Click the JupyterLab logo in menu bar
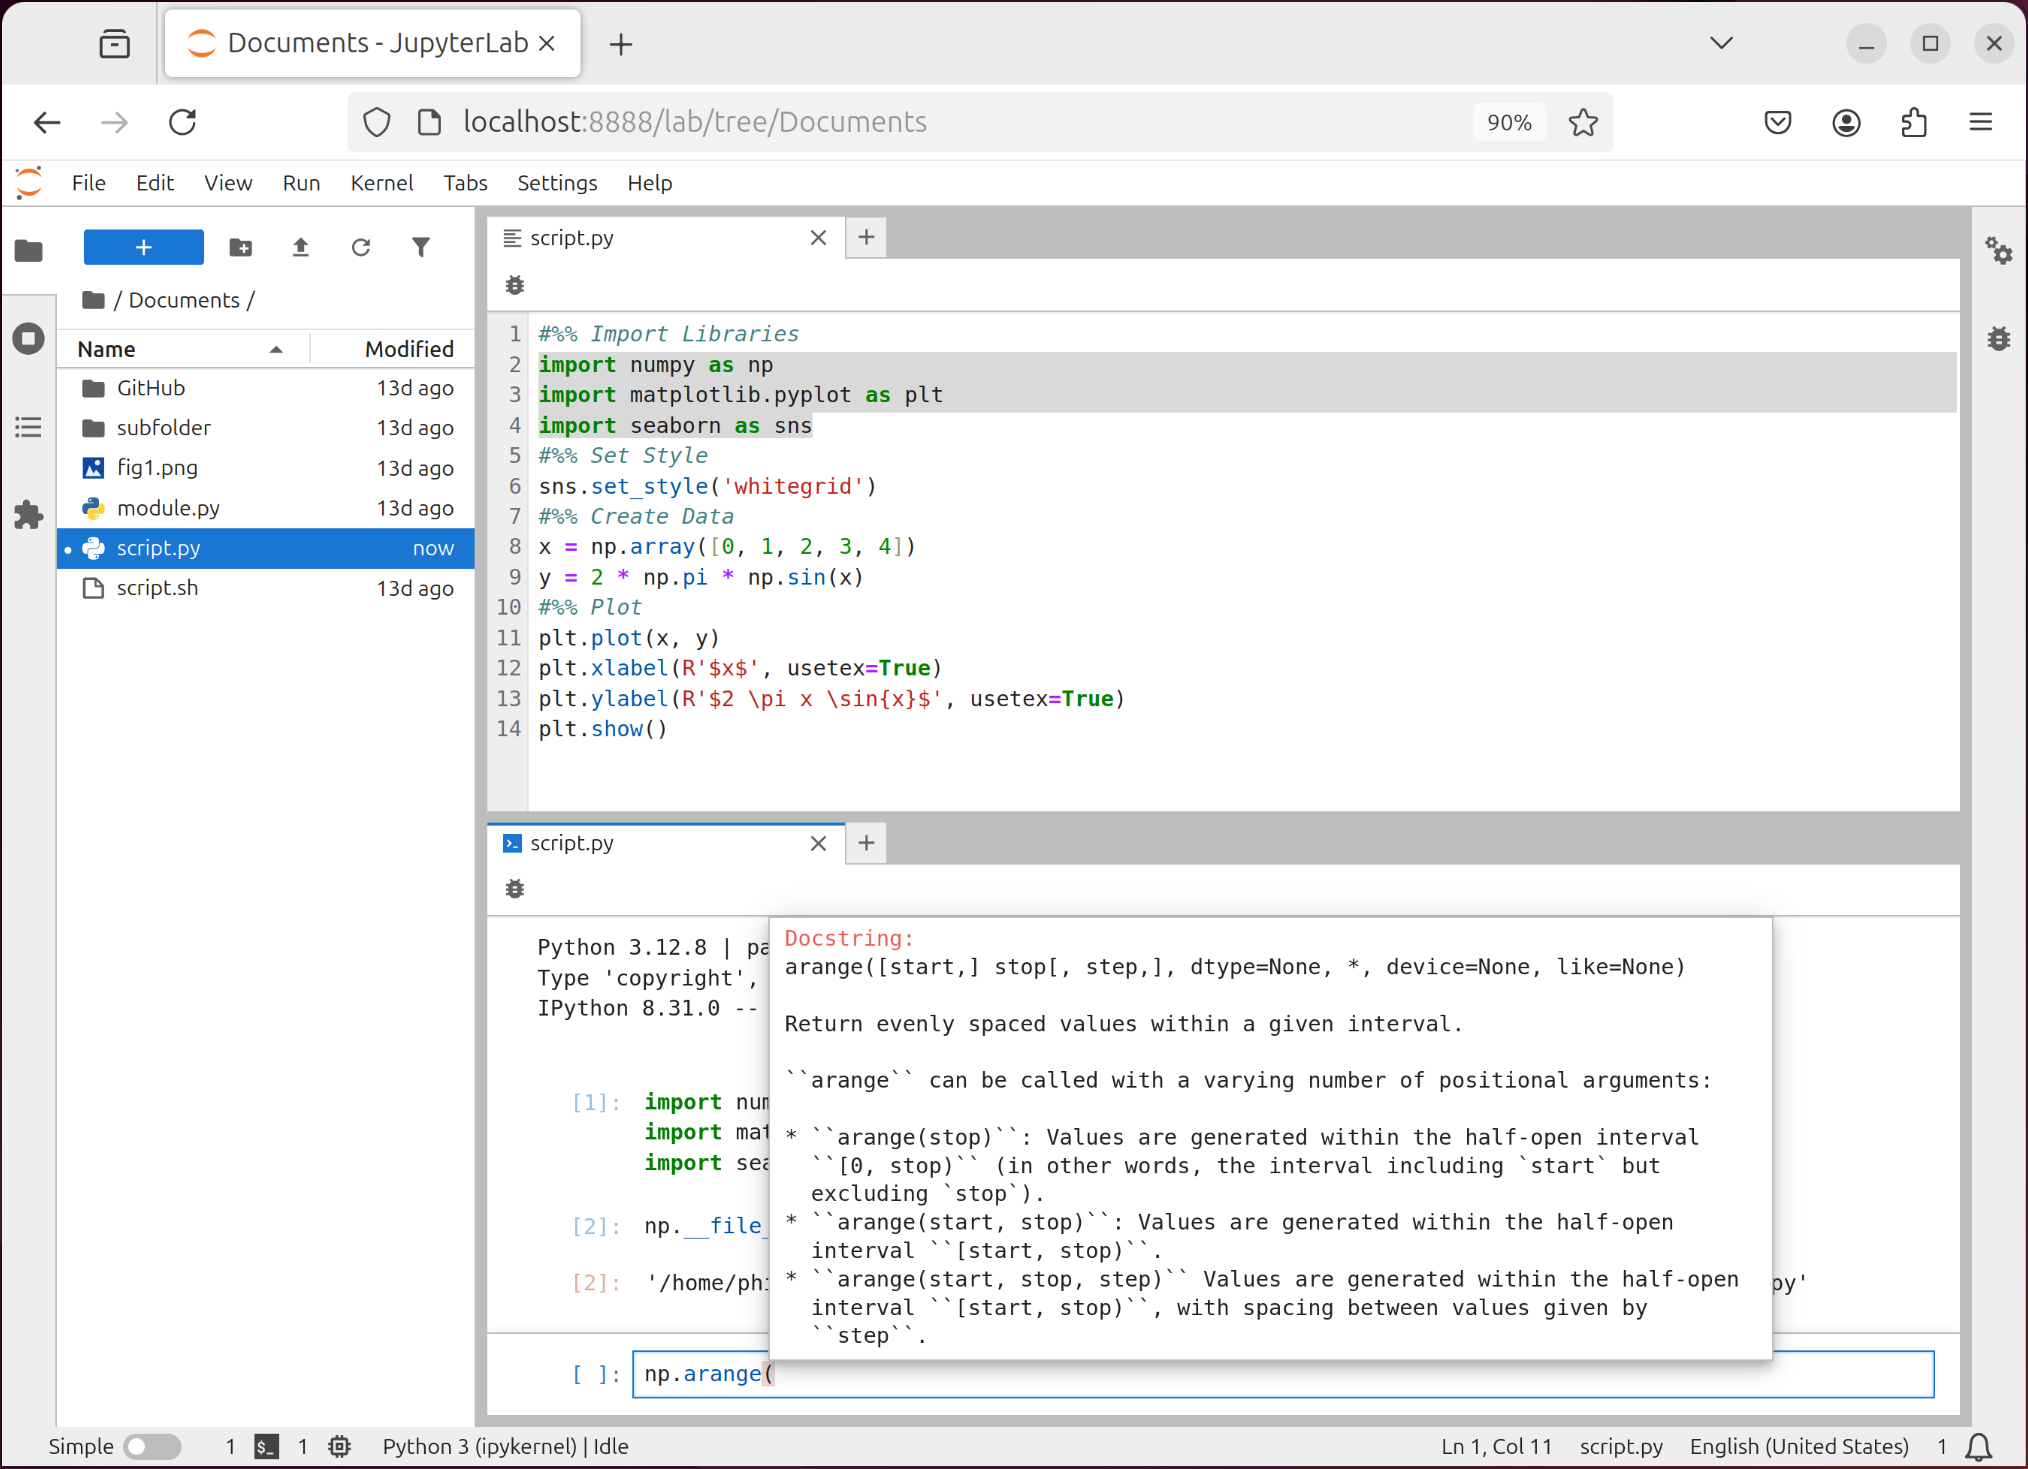 (x=29, y=183)
